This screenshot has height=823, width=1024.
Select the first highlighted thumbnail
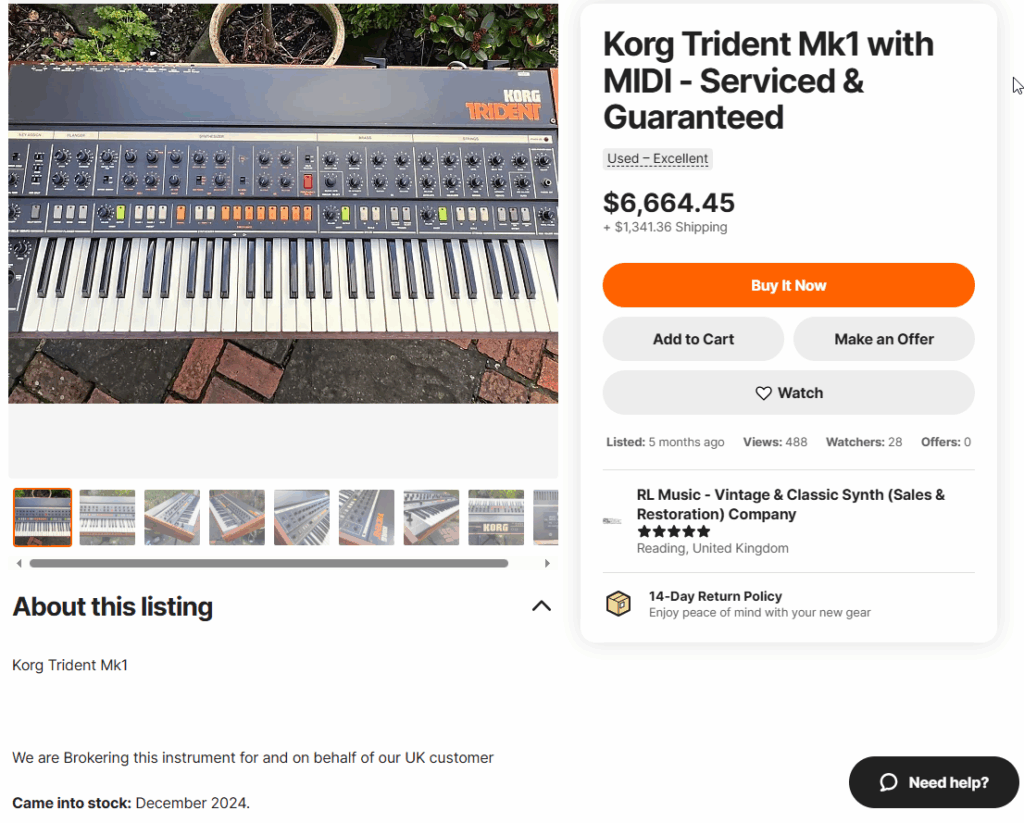point(42,517)
